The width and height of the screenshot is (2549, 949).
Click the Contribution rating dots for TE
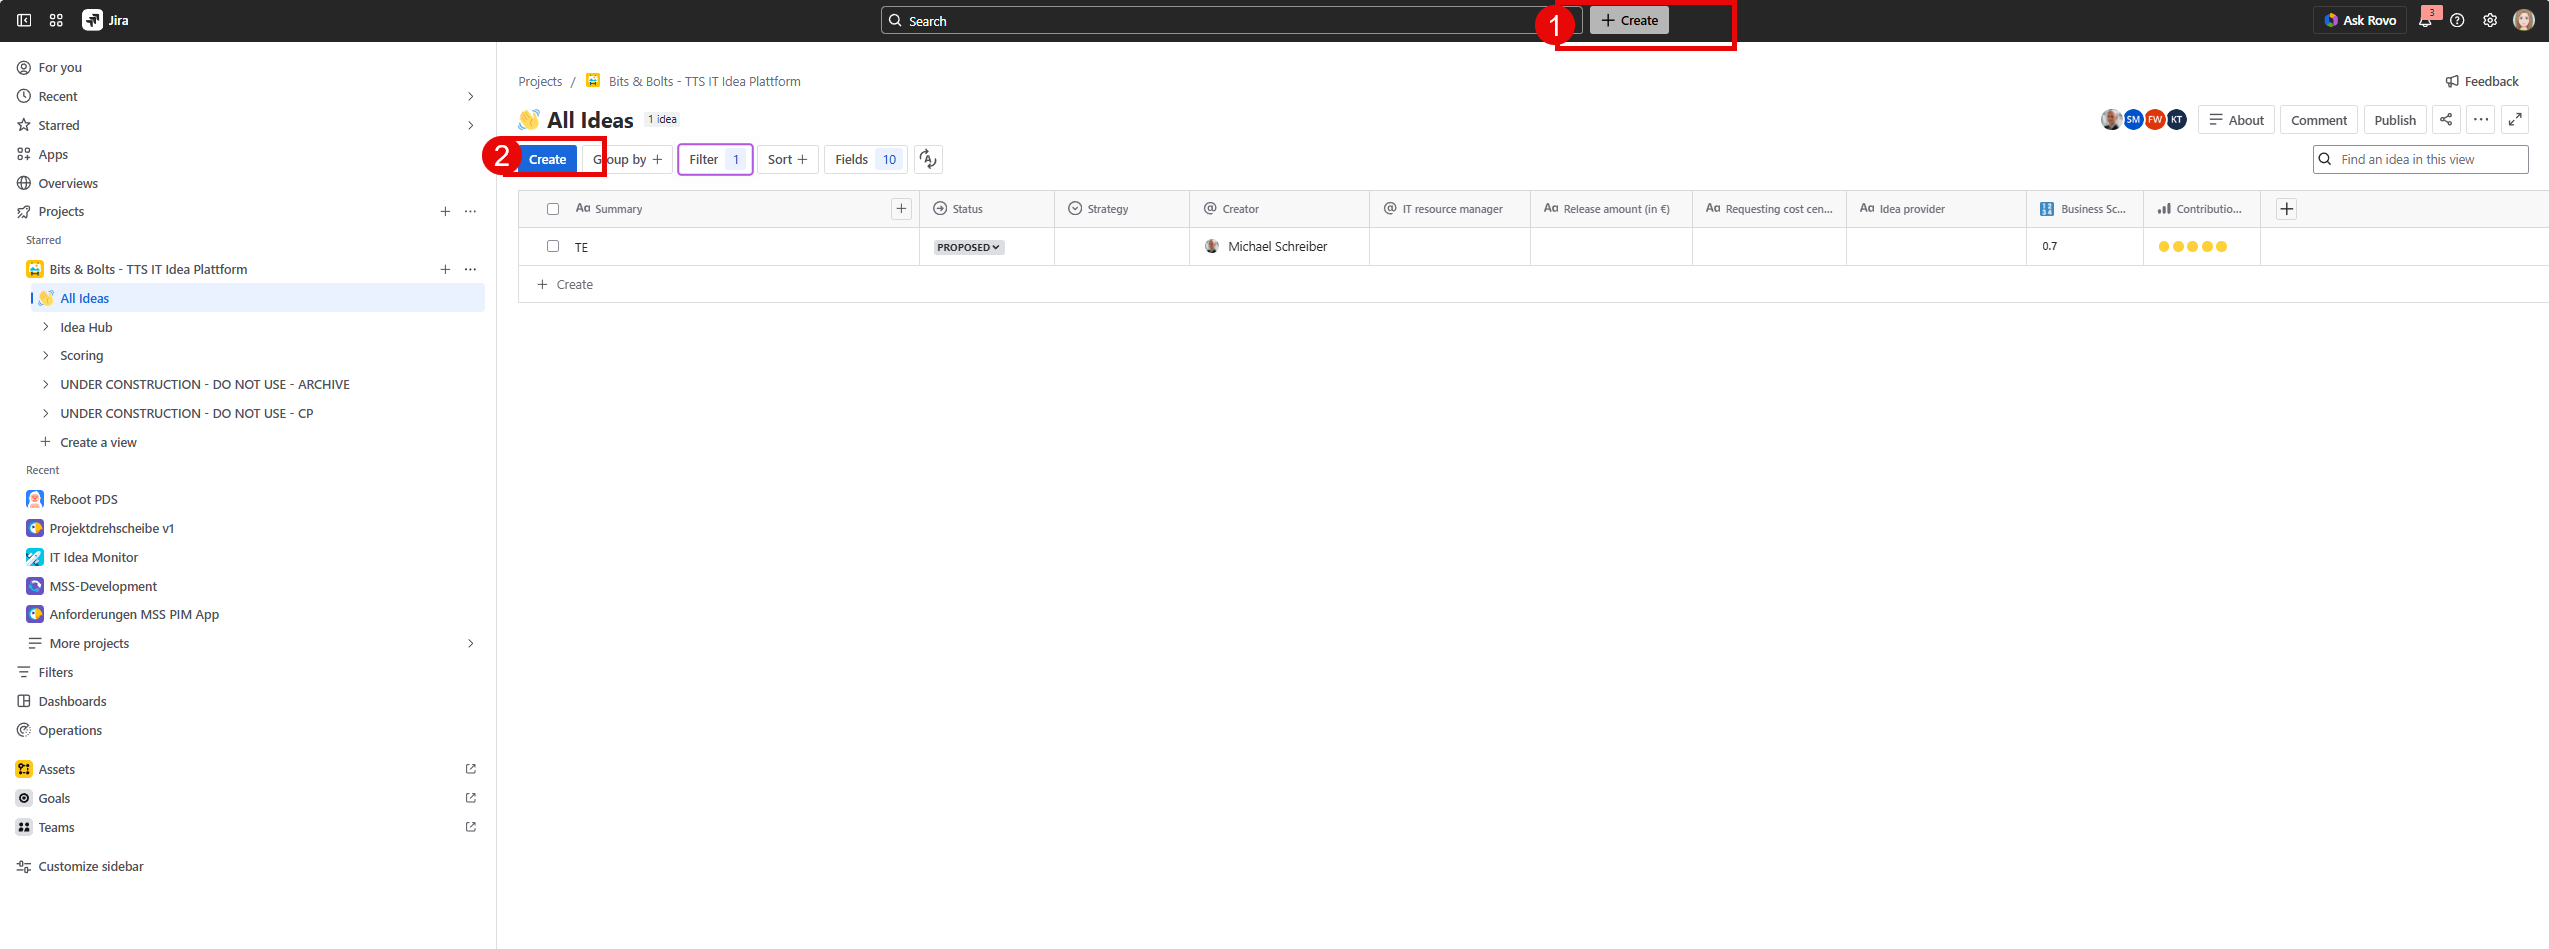tap(2193, 247)
